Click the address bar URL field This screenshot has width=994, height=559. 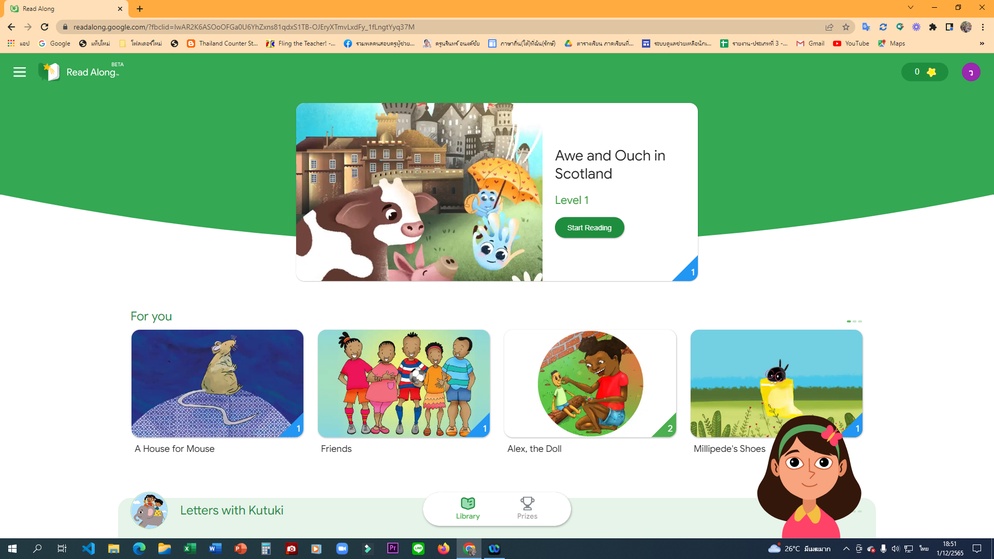pyautogui.click(x=444, y=27)
